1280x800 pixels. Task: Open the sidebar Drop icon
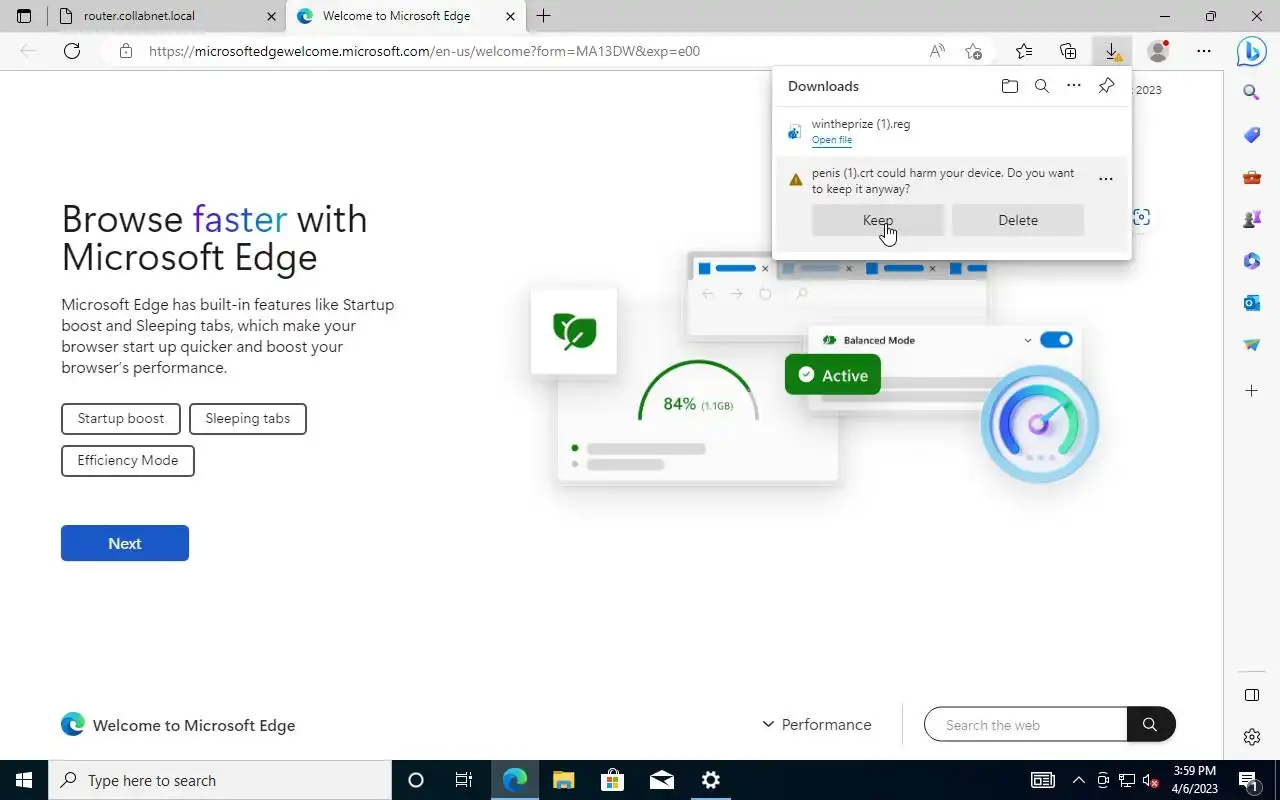(1251, 345)
